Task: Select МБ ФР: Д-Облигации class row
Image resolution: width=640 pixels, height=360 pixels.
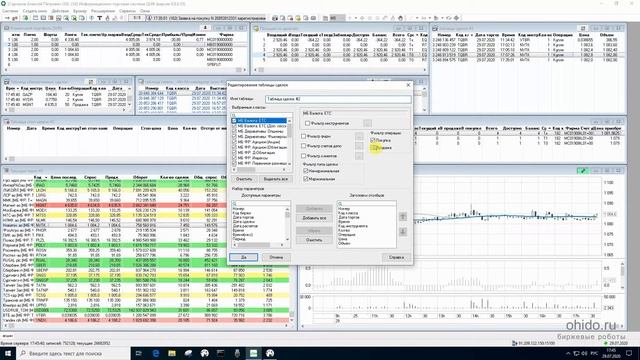Action: tap(256, 153)
